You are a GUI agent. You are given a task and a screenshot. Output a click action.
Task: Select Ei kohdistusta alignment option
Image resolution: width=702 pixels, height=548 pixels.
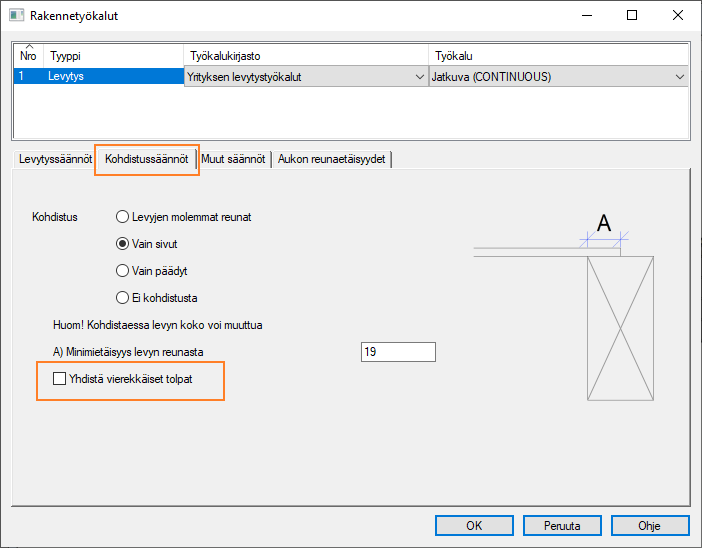click(x=123, y=297)
